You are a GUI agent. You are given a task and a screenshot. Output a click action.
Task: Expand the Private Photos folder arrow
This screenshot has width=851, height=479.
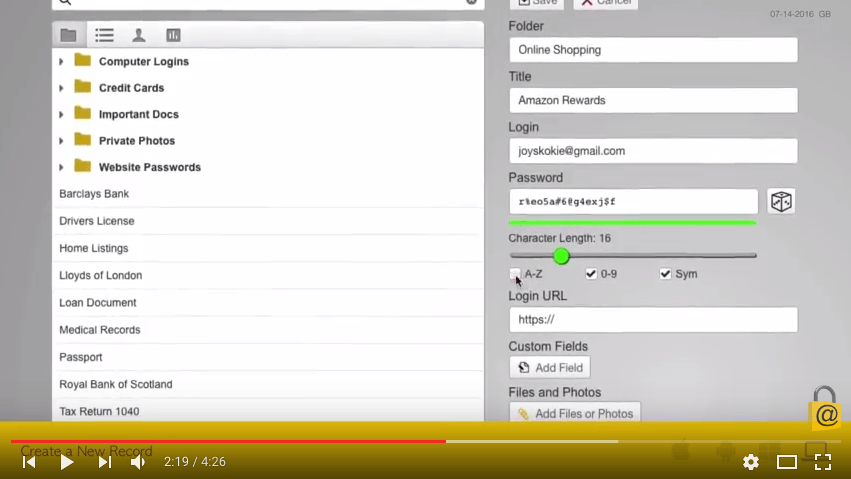point(61,141)
